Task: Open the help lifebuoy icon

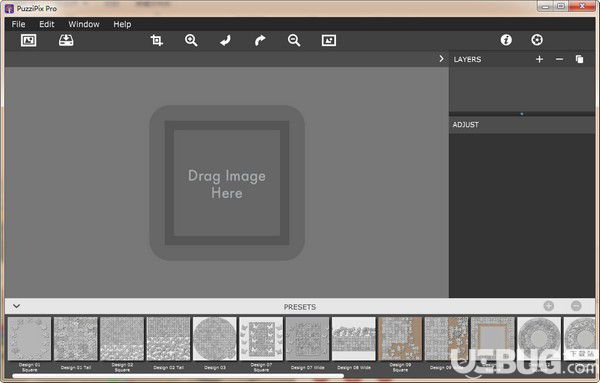Action: pos(537,40)
